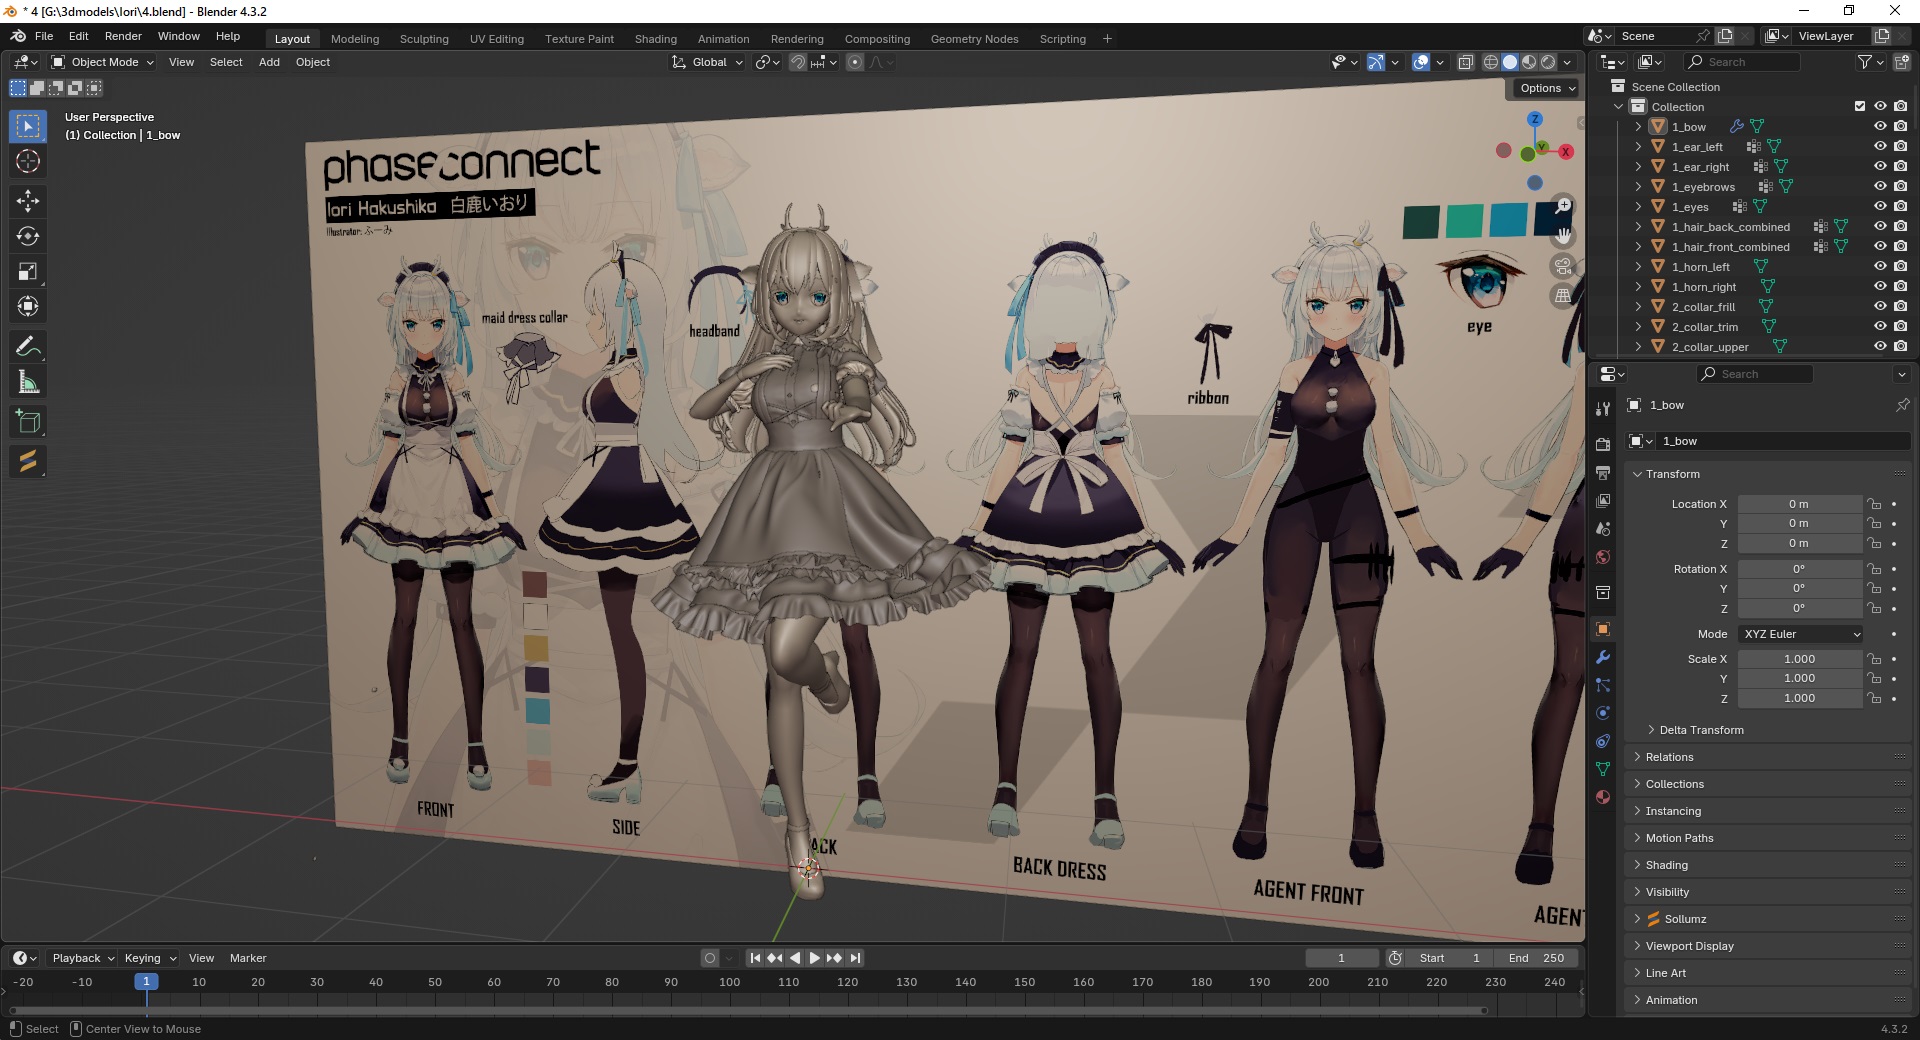Select the Move tool in toolbar
Image resolution: width=1920 pixels, height=1040 pixels.
(28, 201)
